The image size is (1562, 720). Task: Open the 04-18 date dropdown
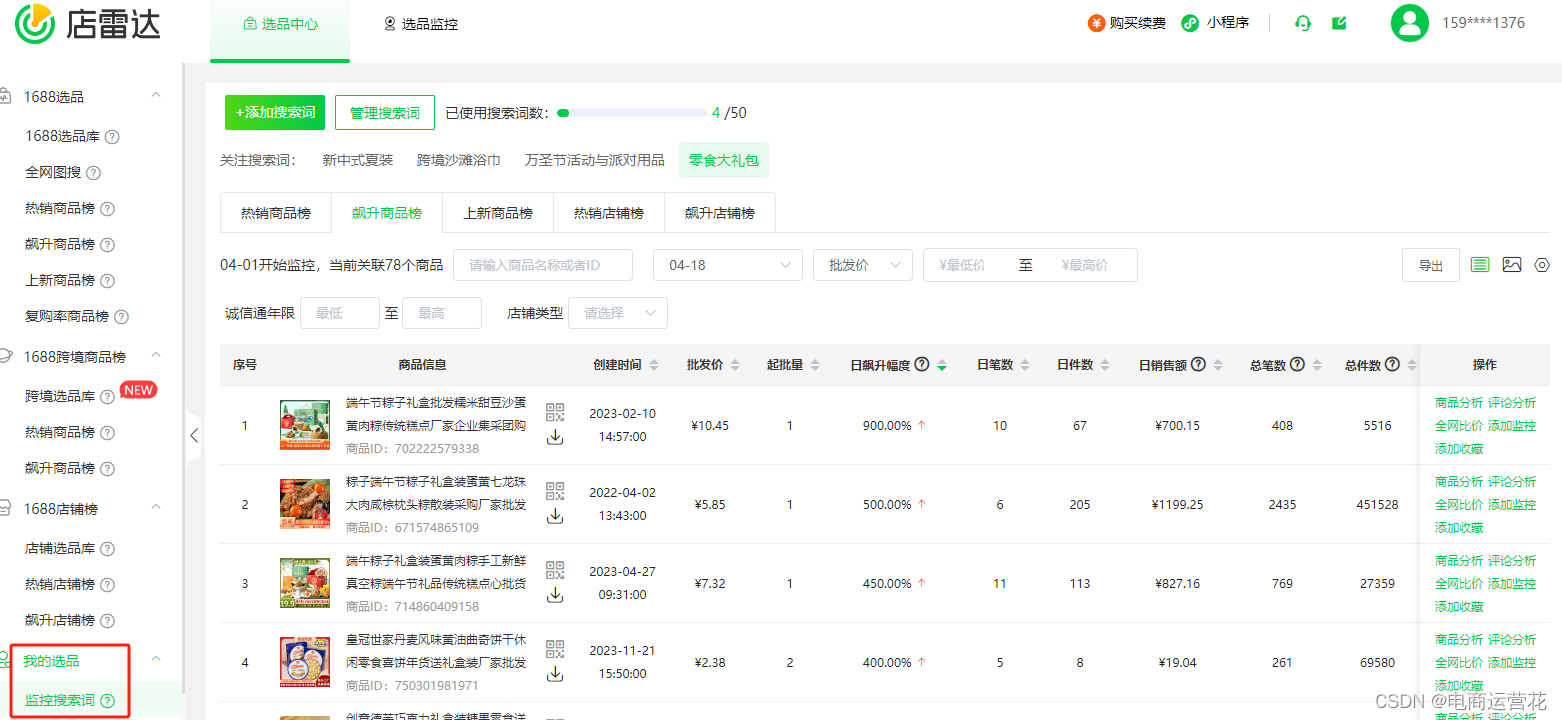[728, 265]
